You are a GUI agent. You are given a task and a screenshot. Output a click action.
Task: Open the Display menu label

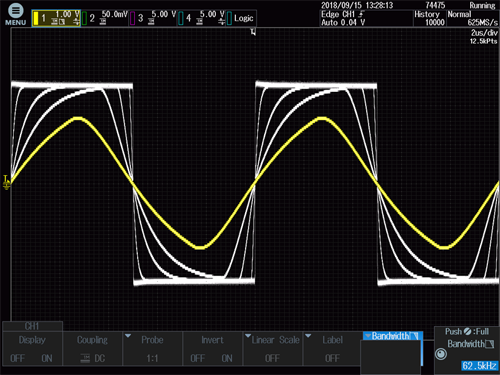[32, 340]
